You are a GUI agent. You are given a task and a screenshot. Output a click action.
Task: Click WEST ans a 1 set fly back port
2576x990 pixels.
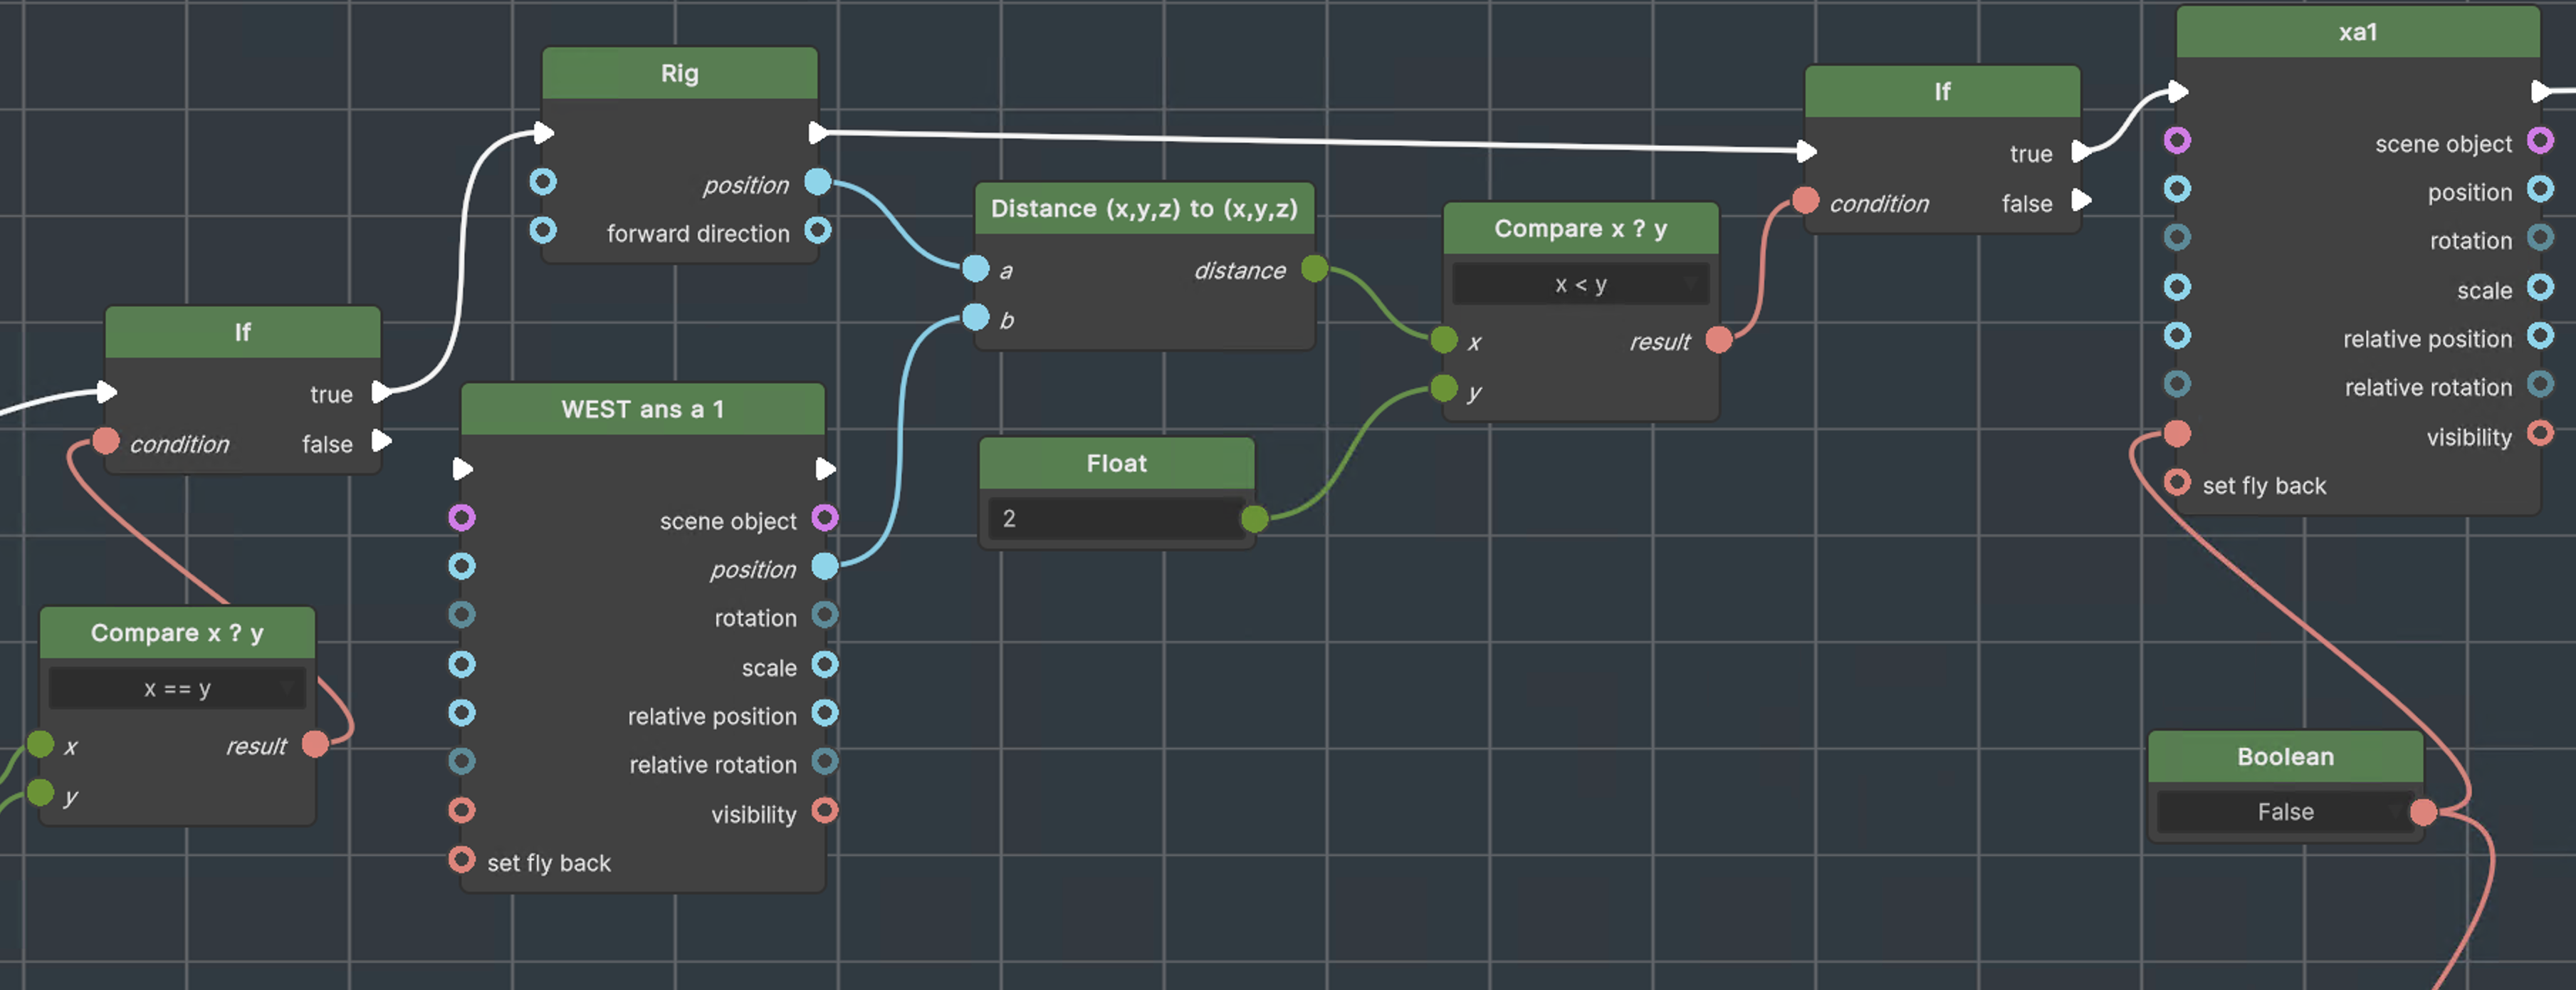[461, 860]
